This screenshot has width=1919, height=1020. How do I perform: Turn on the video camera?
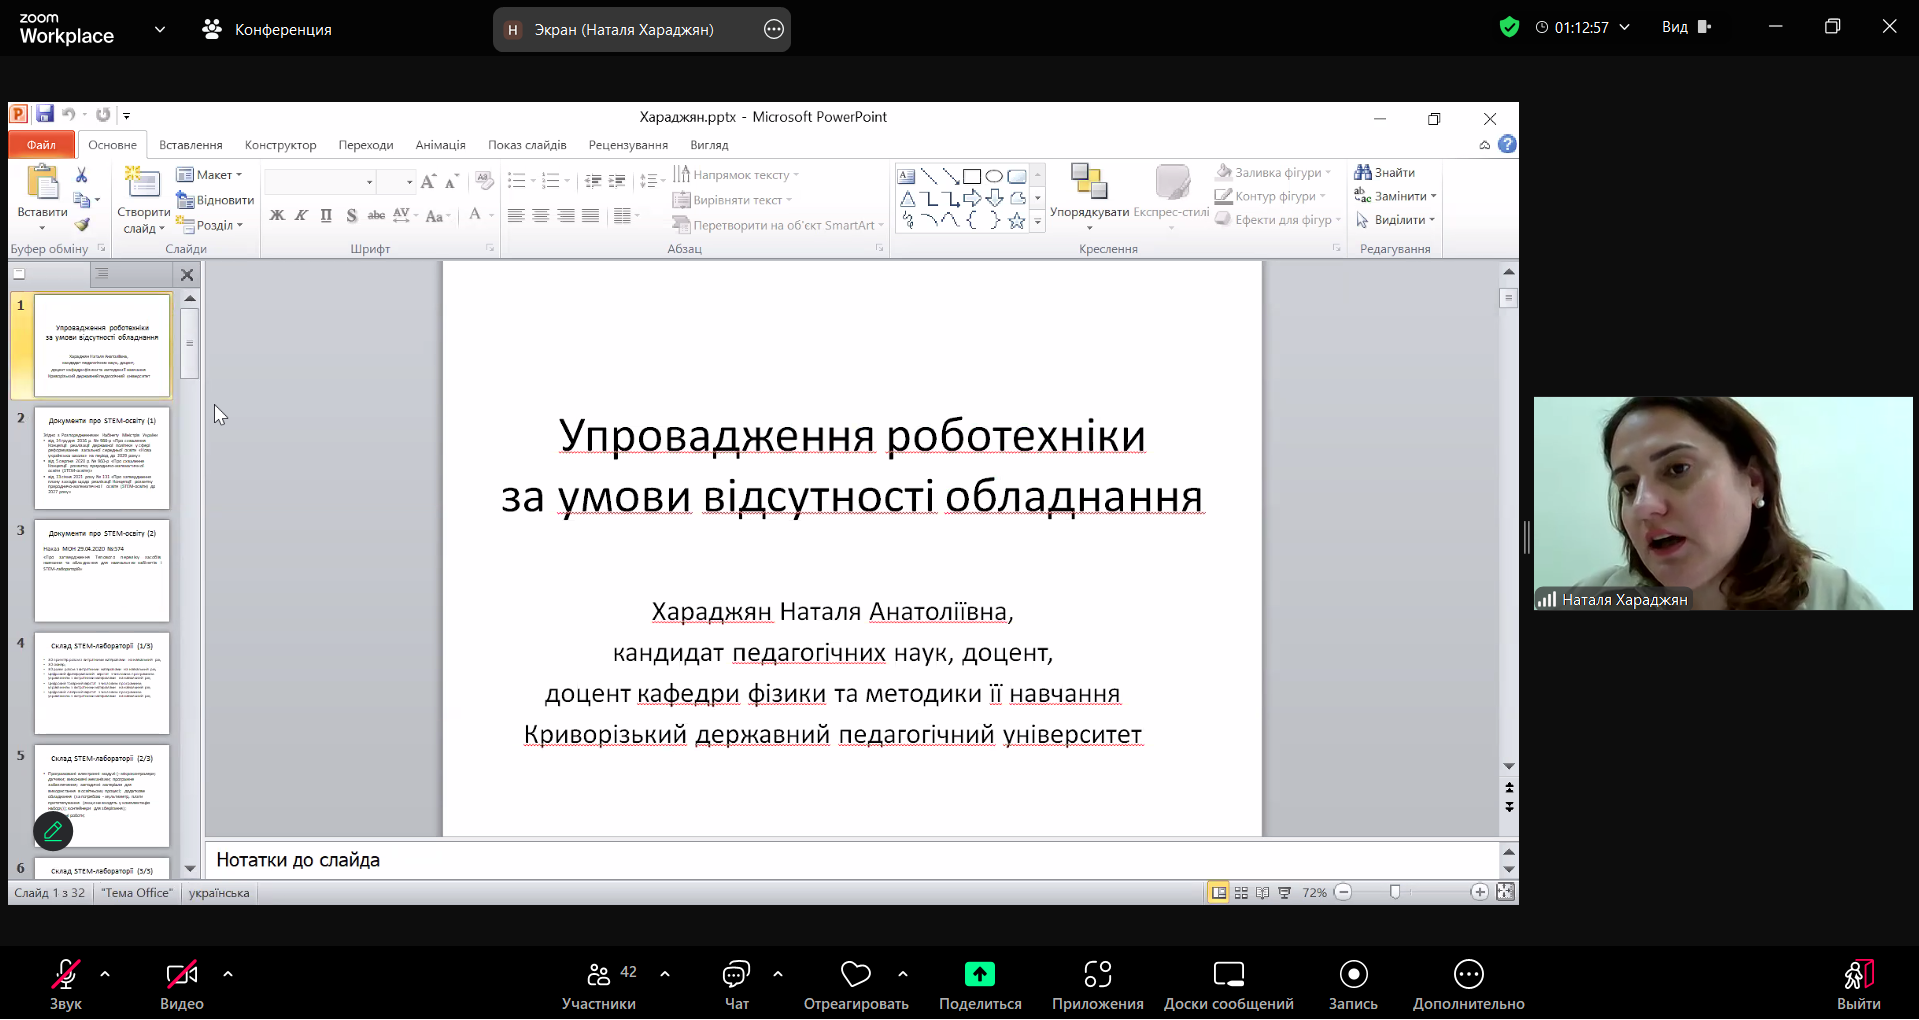pos(181,974)
